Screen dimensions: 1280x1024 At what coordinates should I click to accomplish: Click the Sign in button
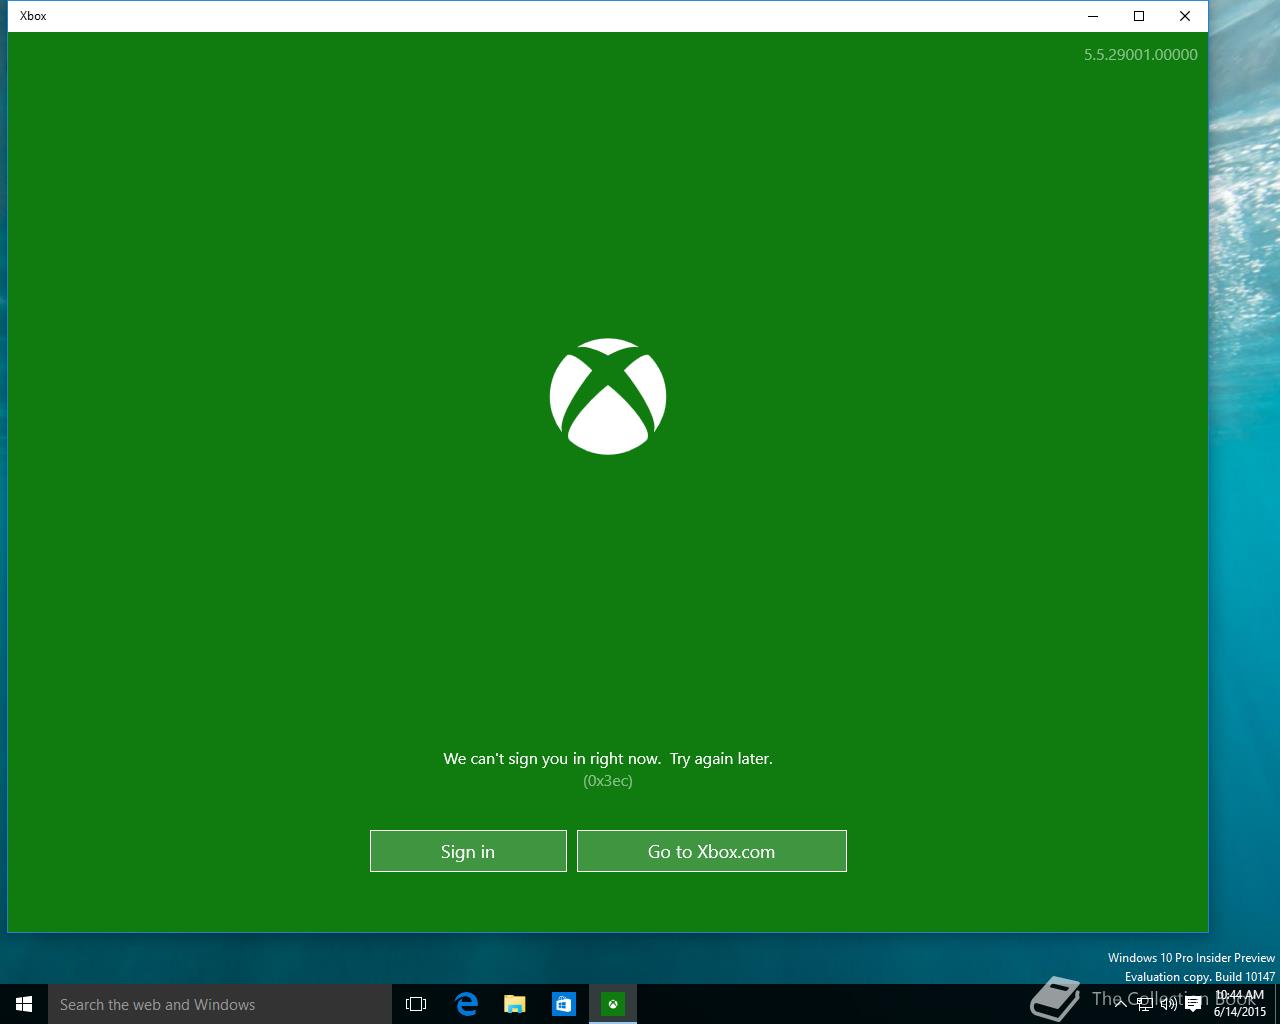pos(468,851)
